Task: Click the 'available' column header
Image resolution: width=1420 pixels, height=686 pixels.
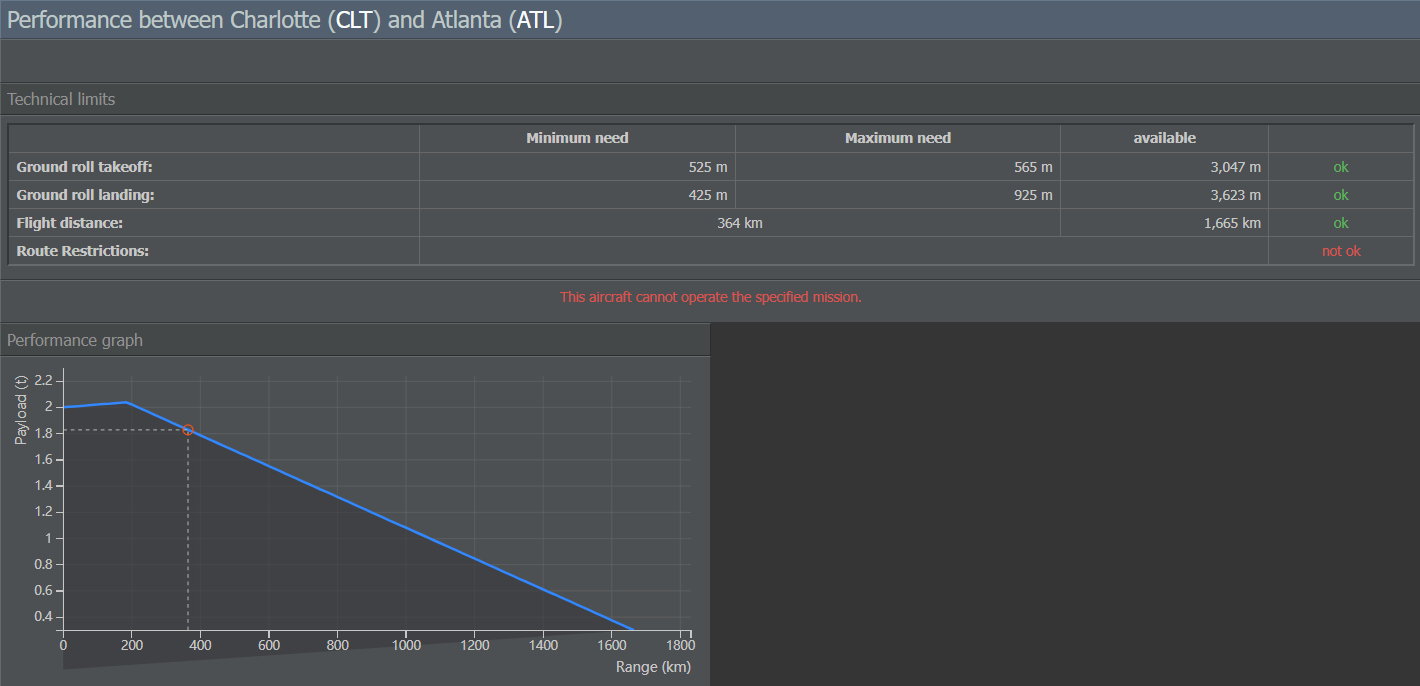Action: point(1164,138)
